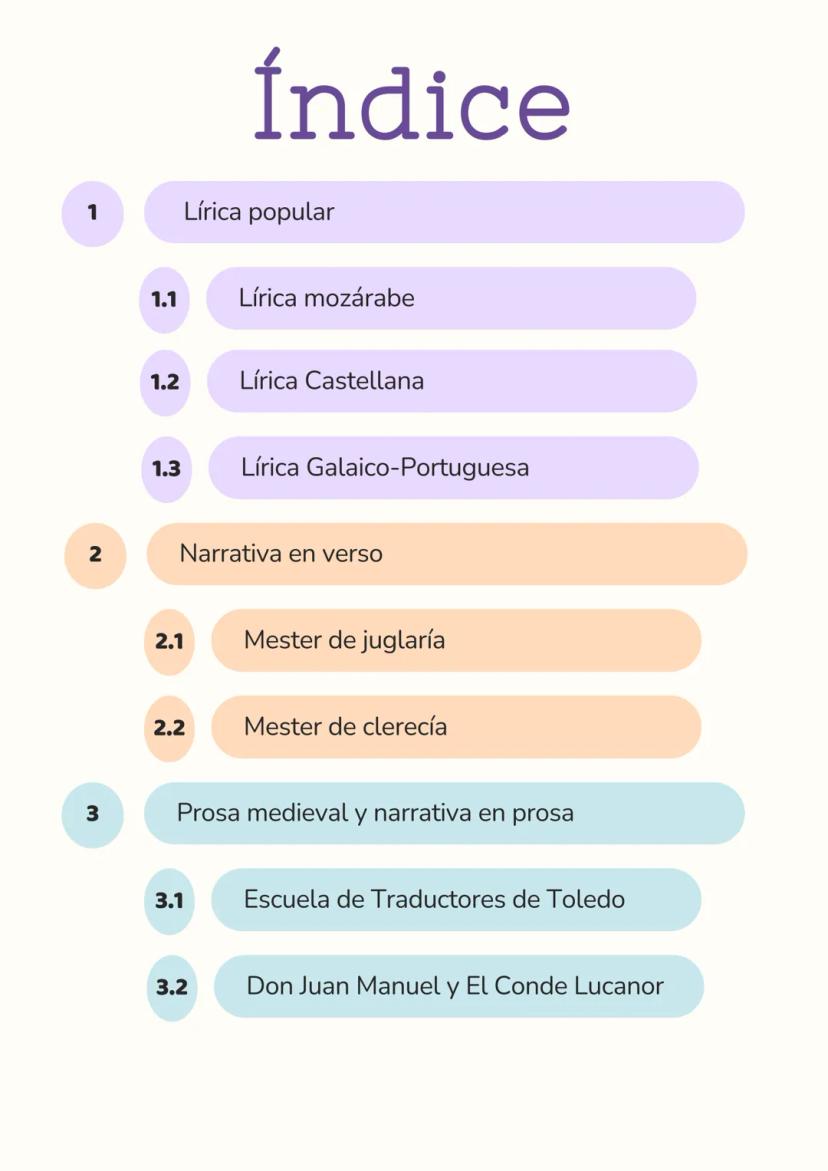Go to Lírica mozárabe section
The image size is (828, 1171).
451,298
